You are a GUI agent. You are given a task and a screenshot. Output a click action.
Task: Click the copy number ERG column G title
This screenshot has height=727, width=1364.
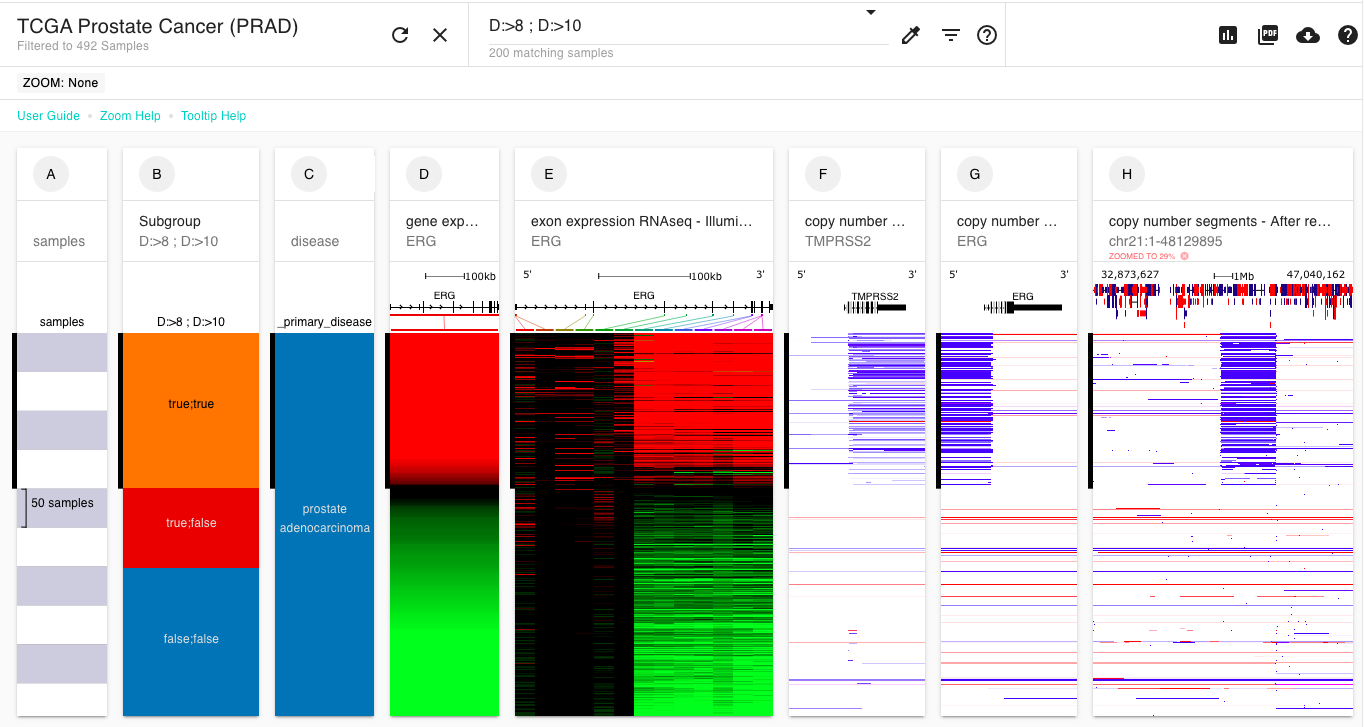1006,221
